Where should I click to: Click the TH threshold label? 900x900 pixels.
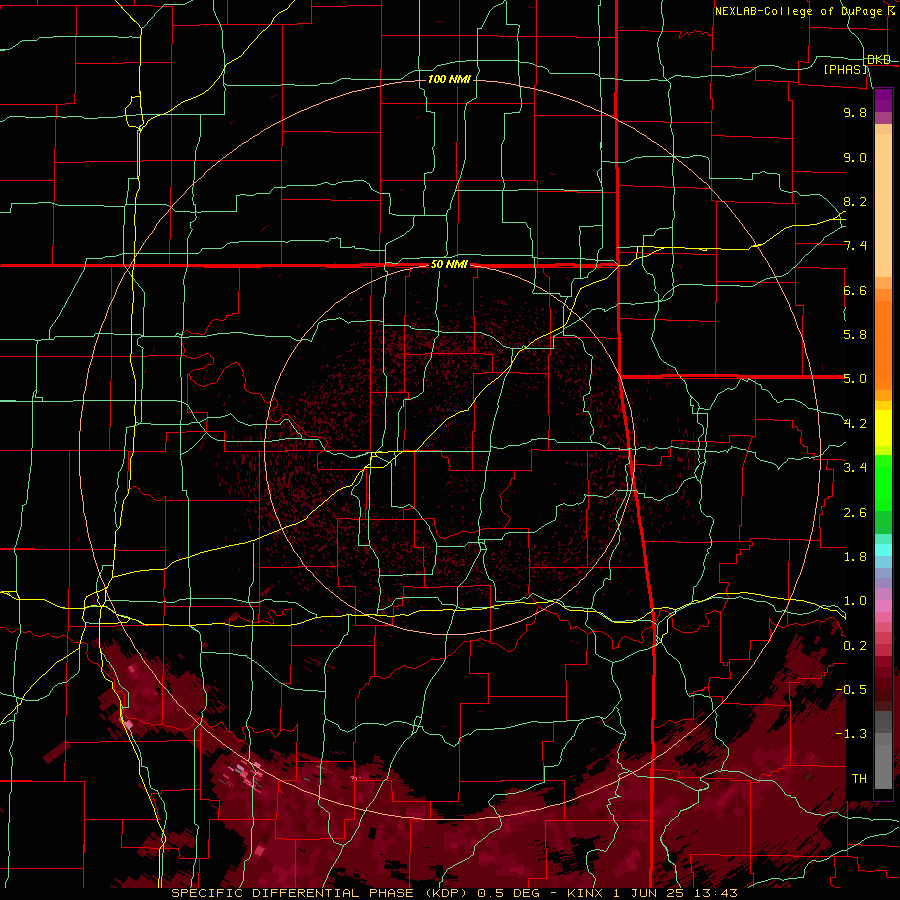pos(859,779)
